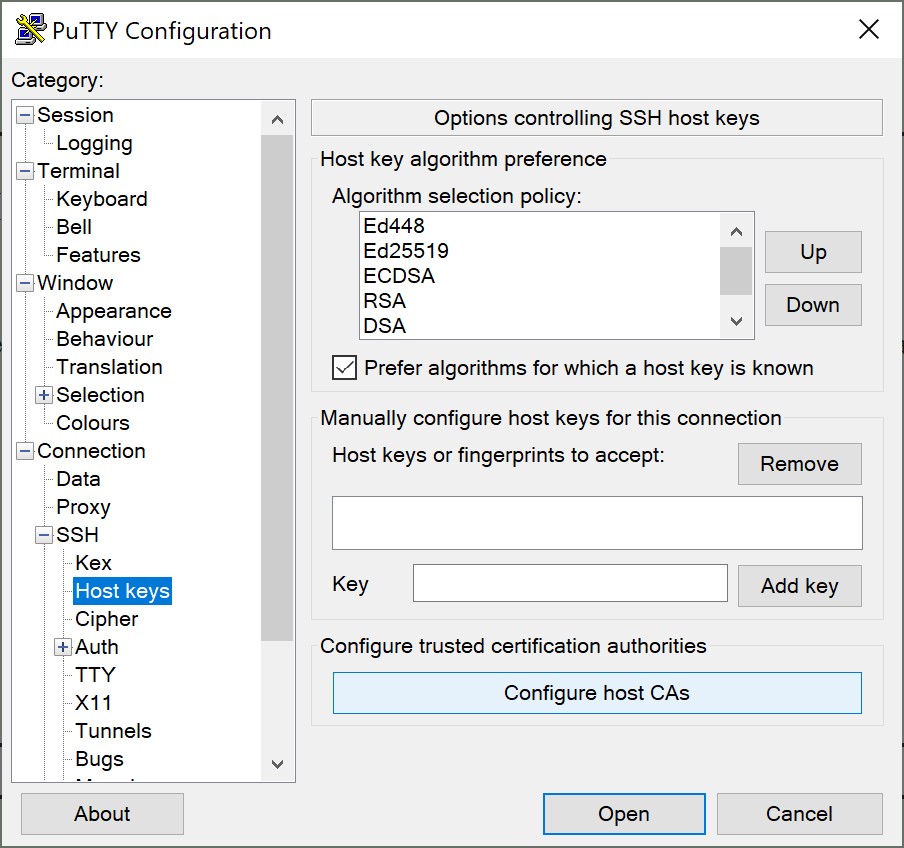Click category tree scrollbar up arrow
This screenshot has width=904, height=848.
tap(277, 119)
